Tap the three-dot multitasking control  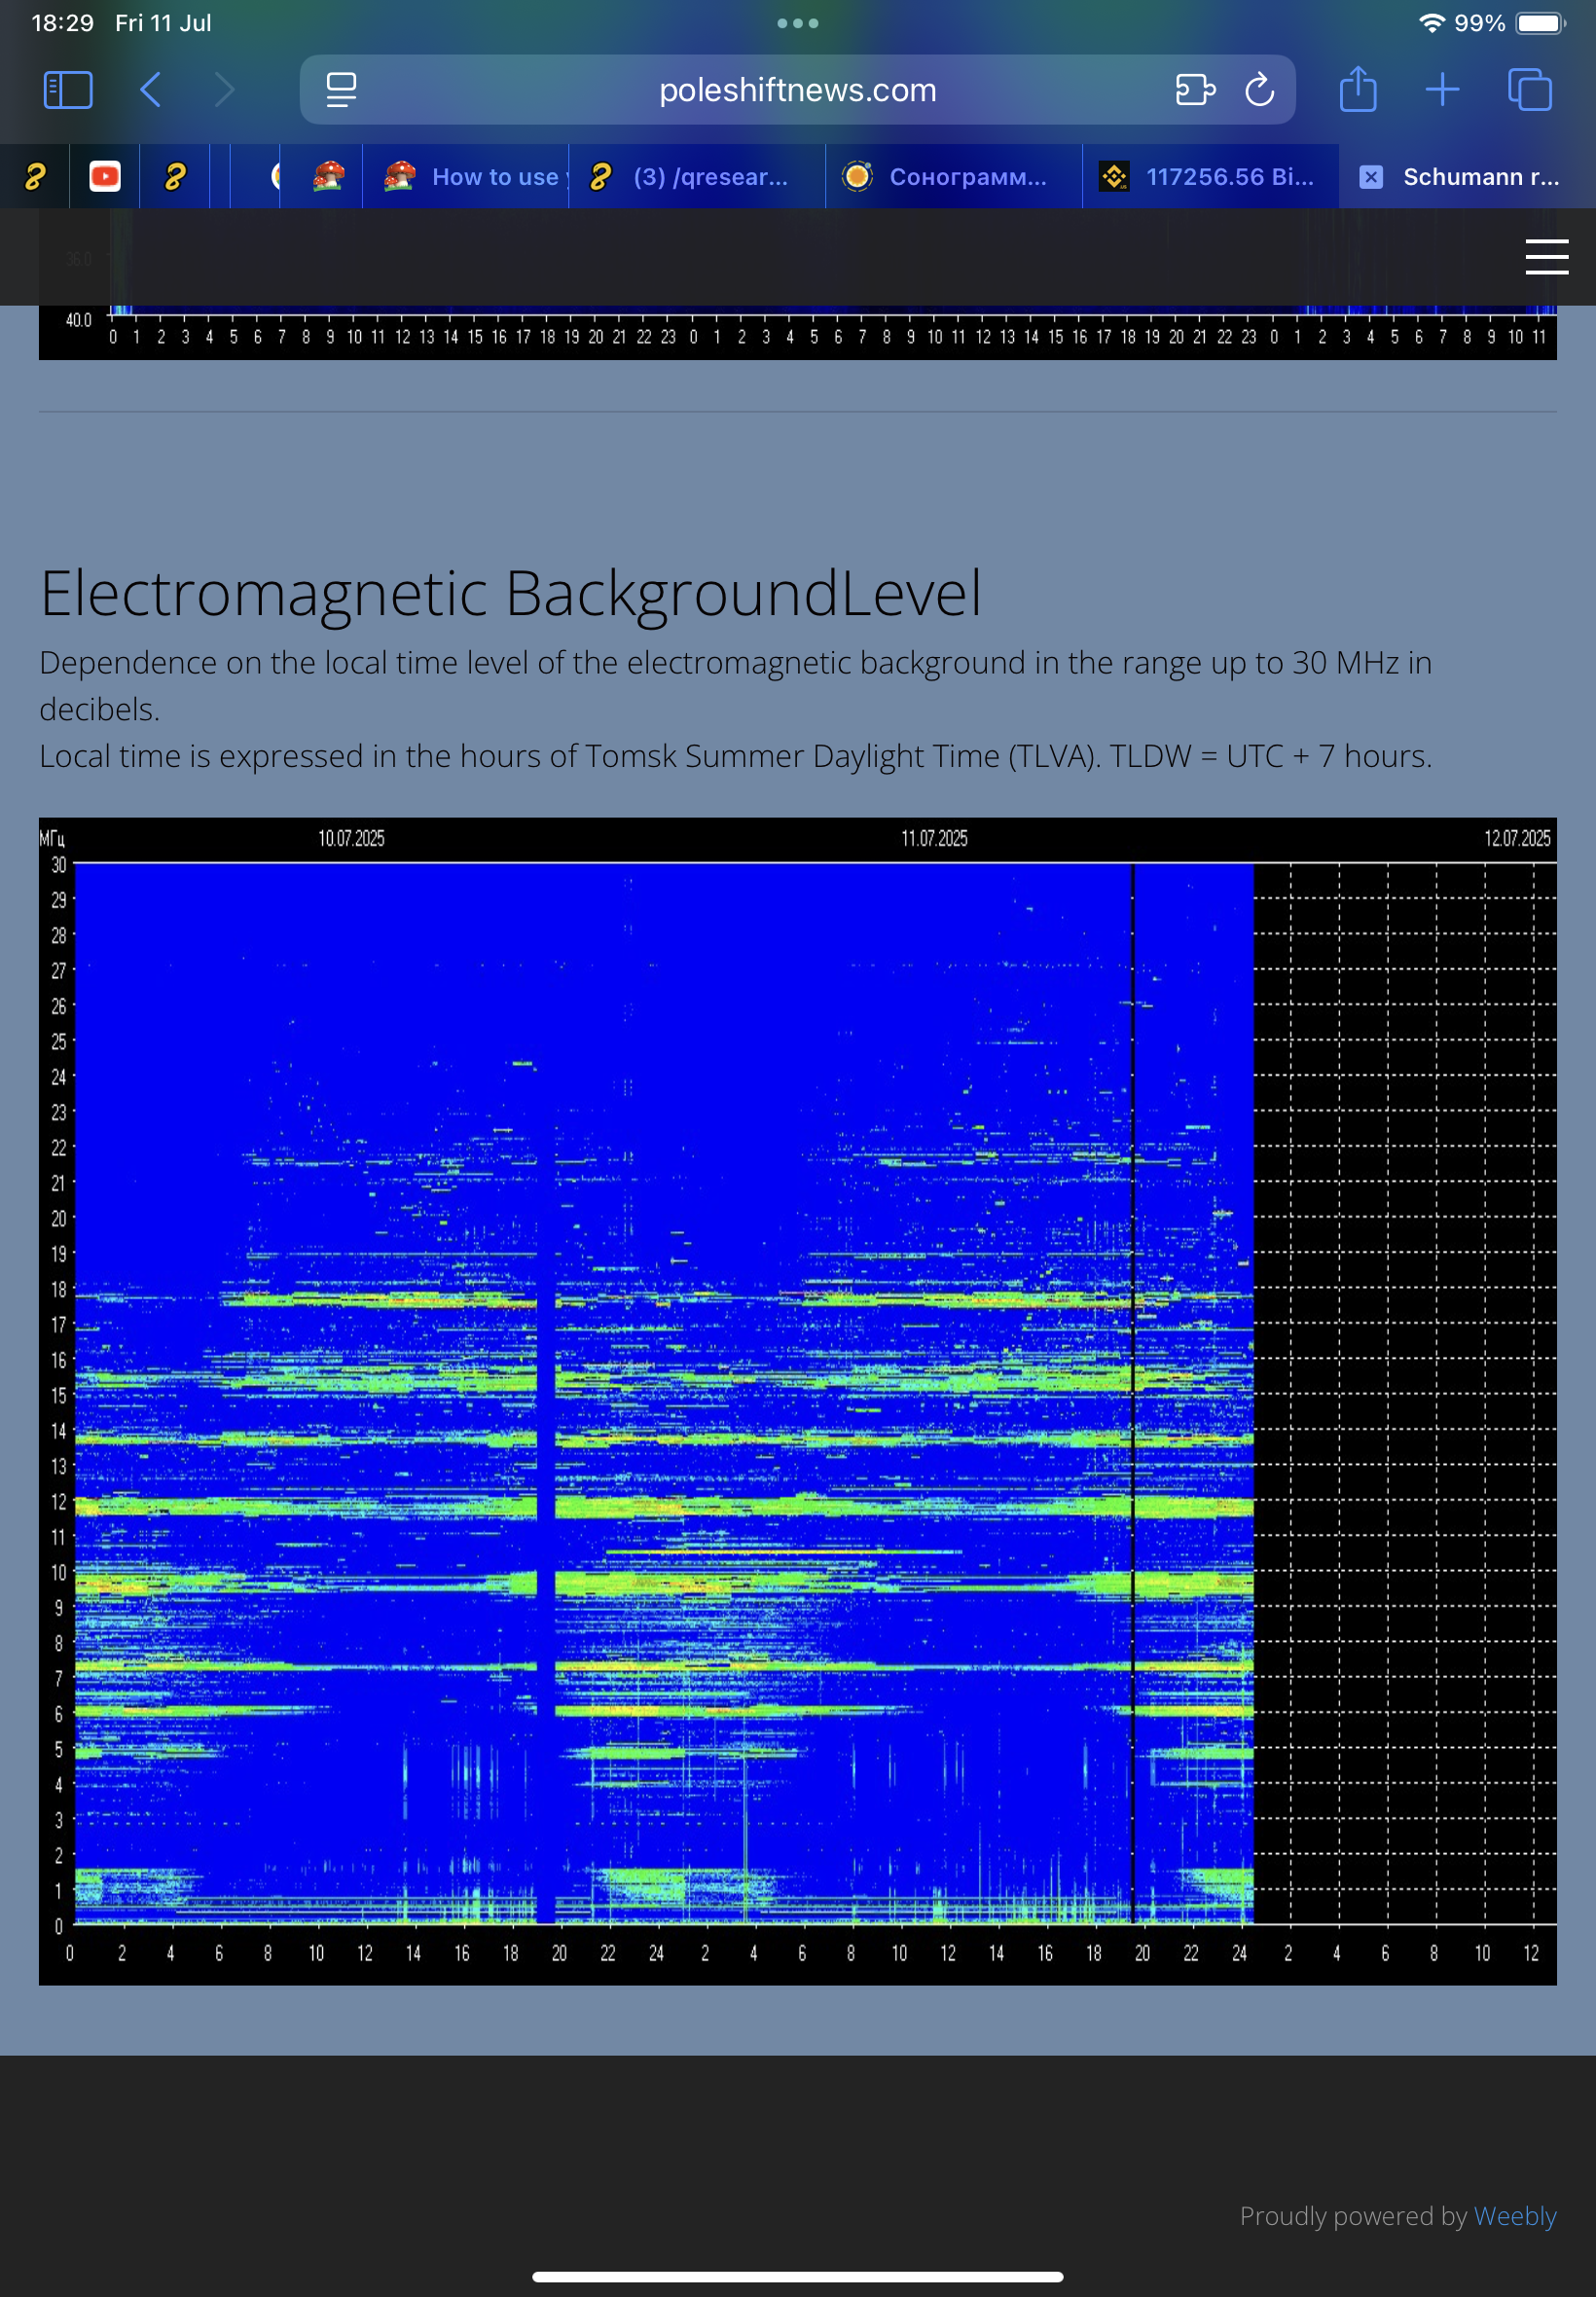coord(797,23)
